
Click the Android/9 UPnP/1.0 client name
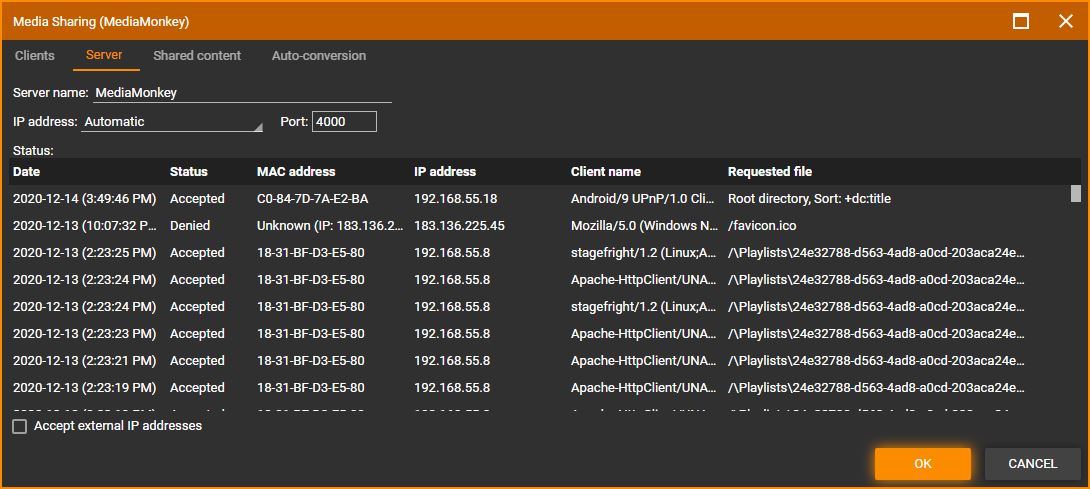[643, 199]
